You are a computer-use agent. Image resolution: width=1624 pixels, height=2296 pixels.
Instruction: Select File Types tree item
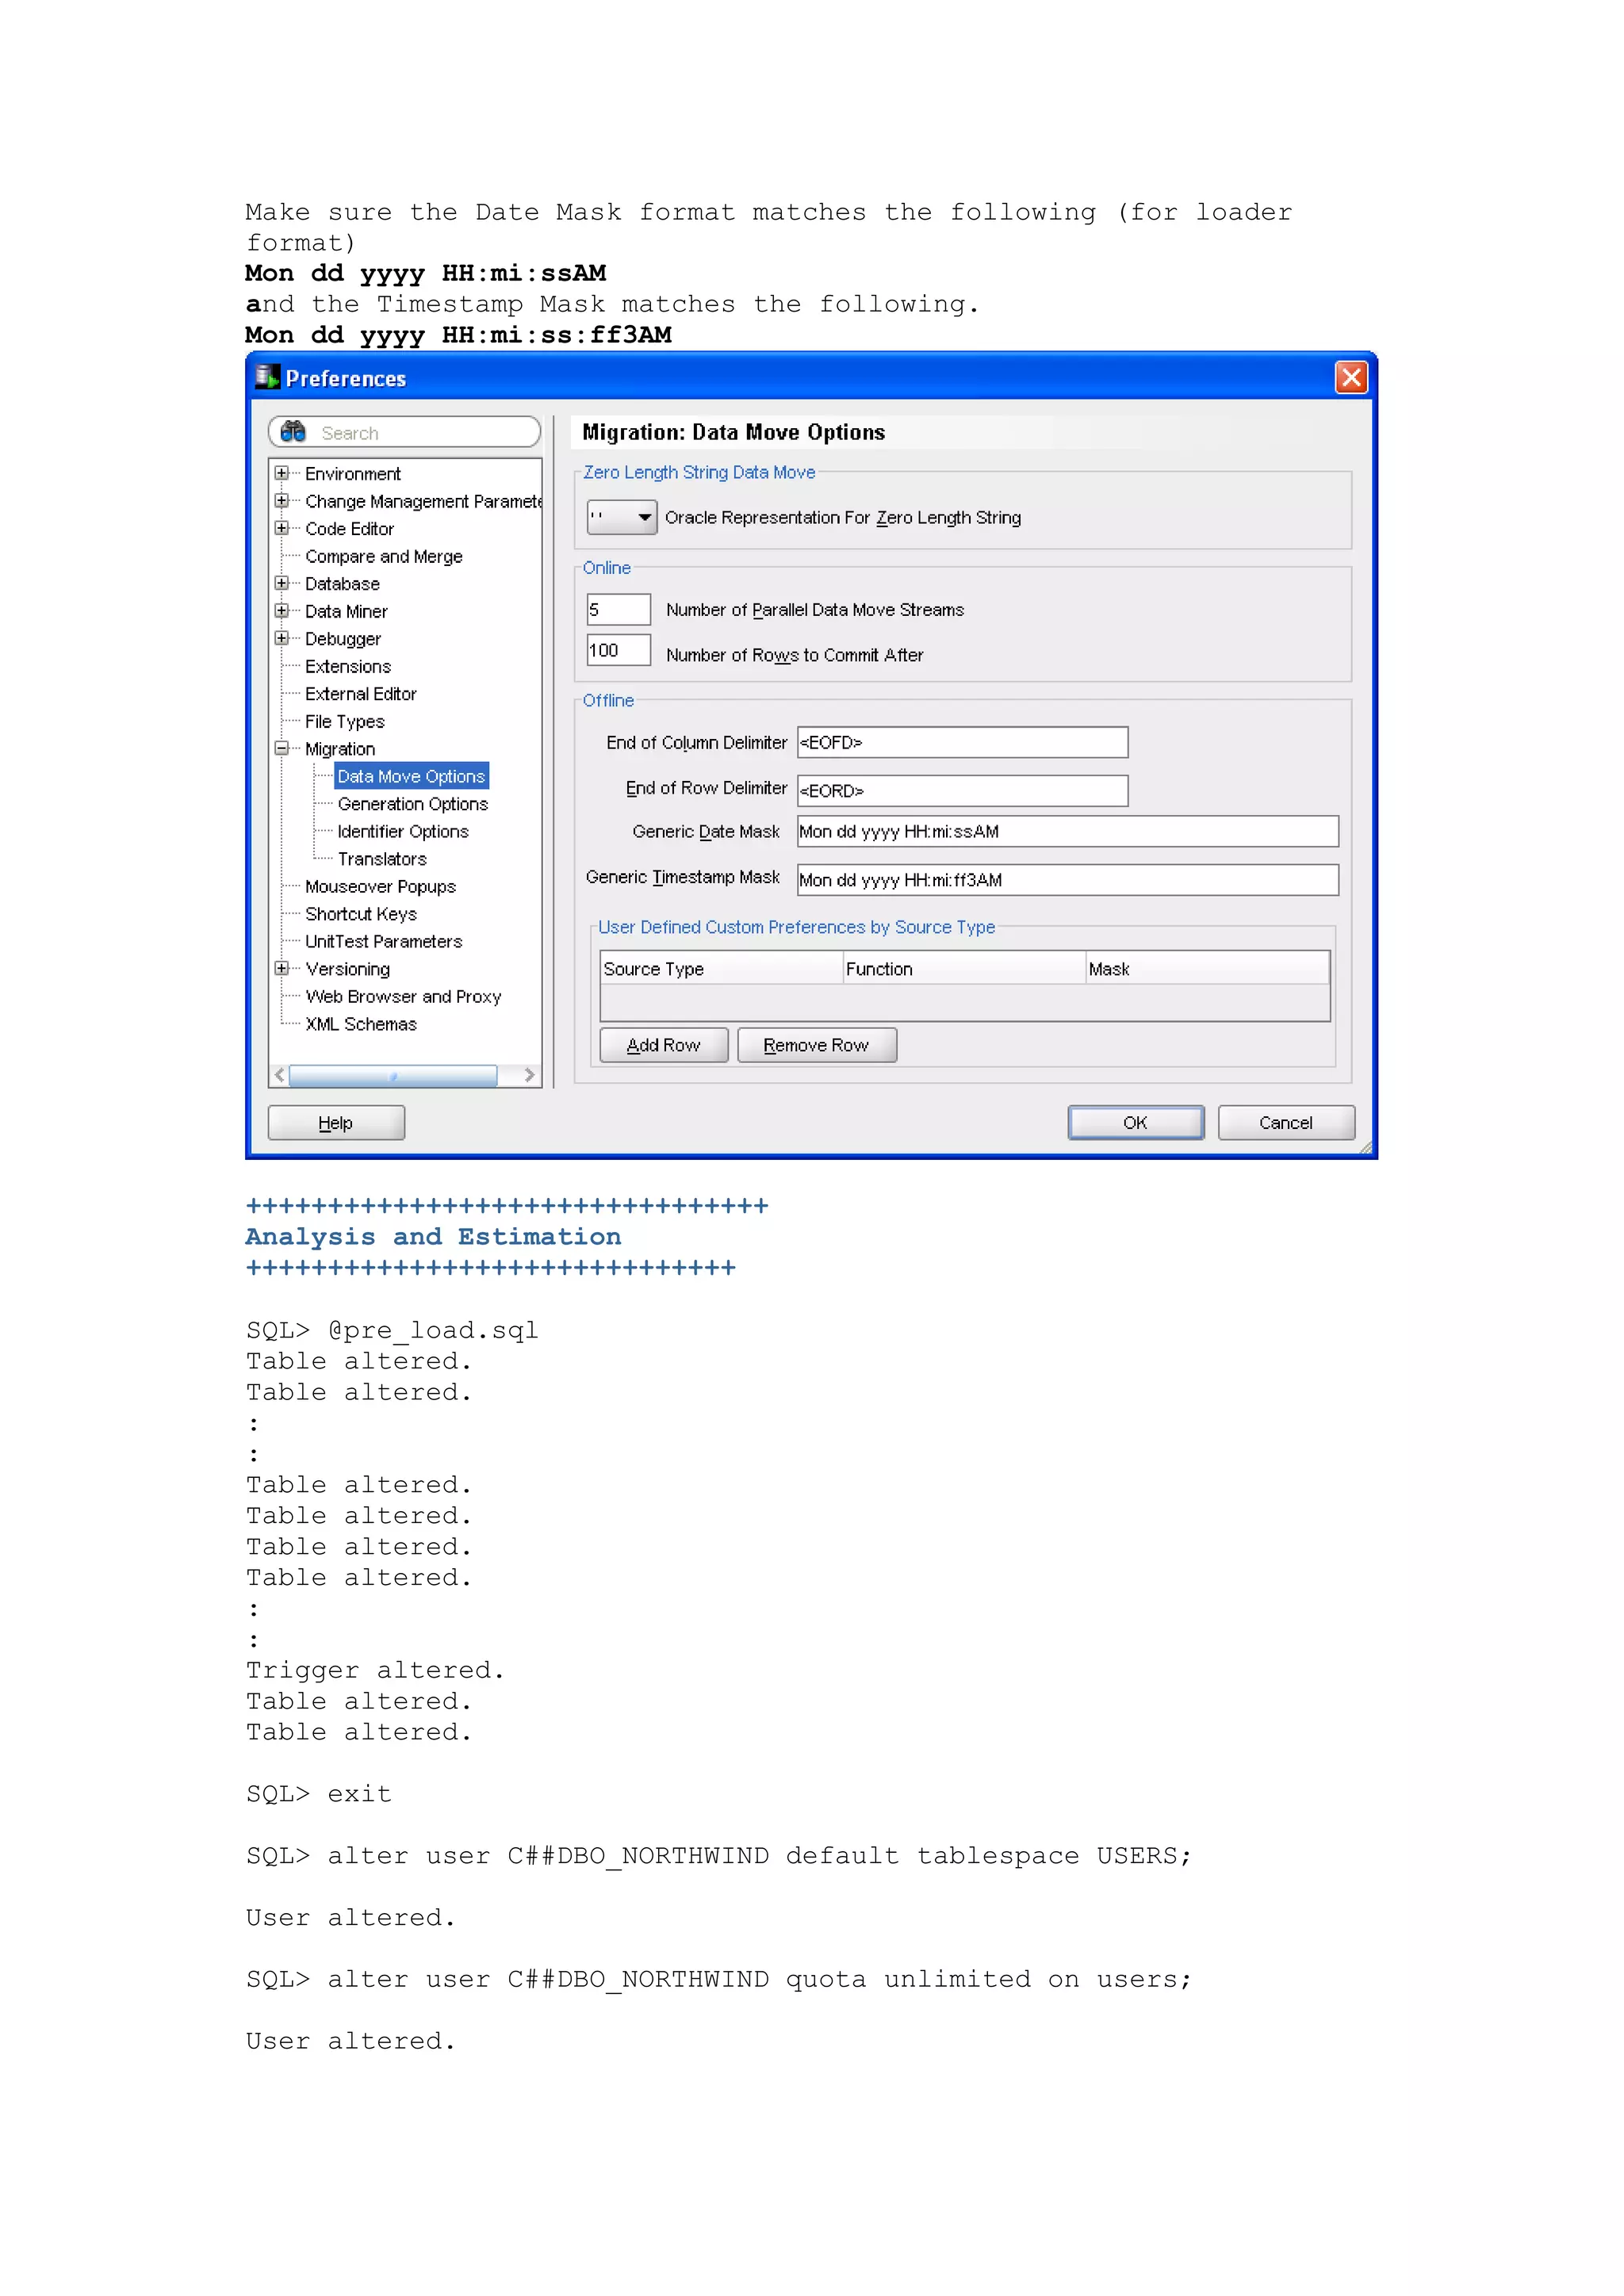344,721
